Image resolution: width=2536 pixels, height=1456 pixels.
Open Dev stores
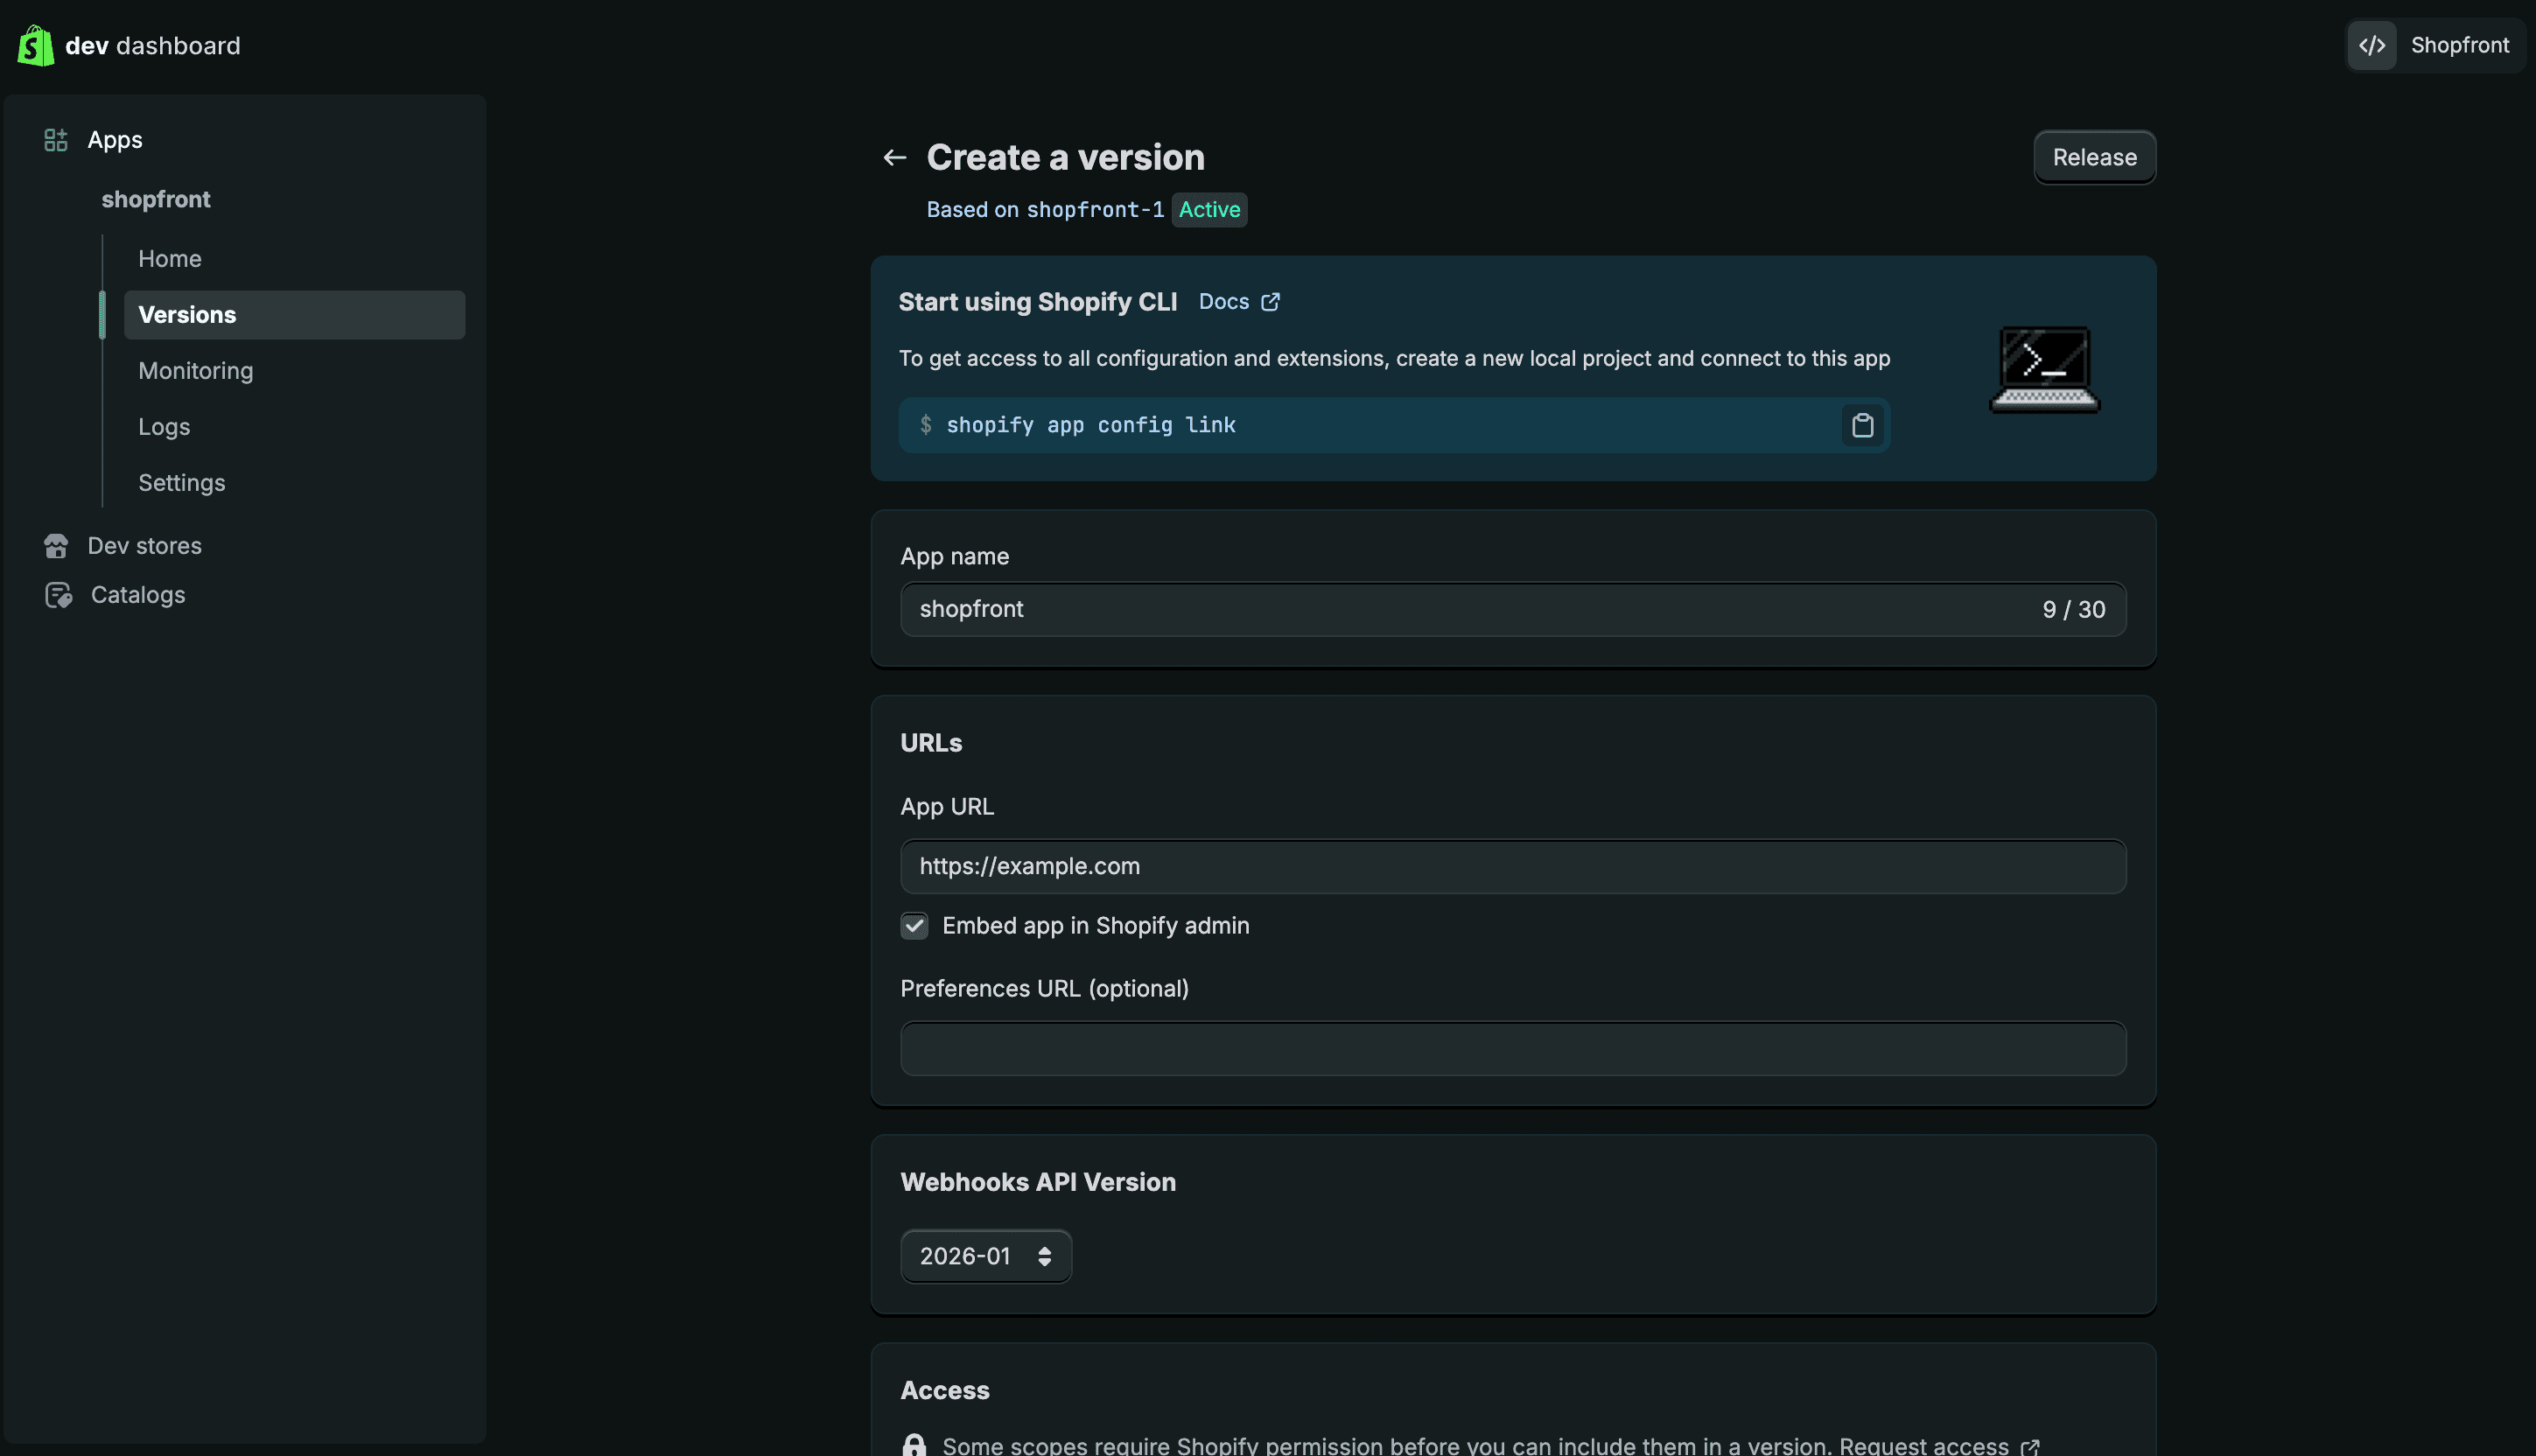(144, 546)
